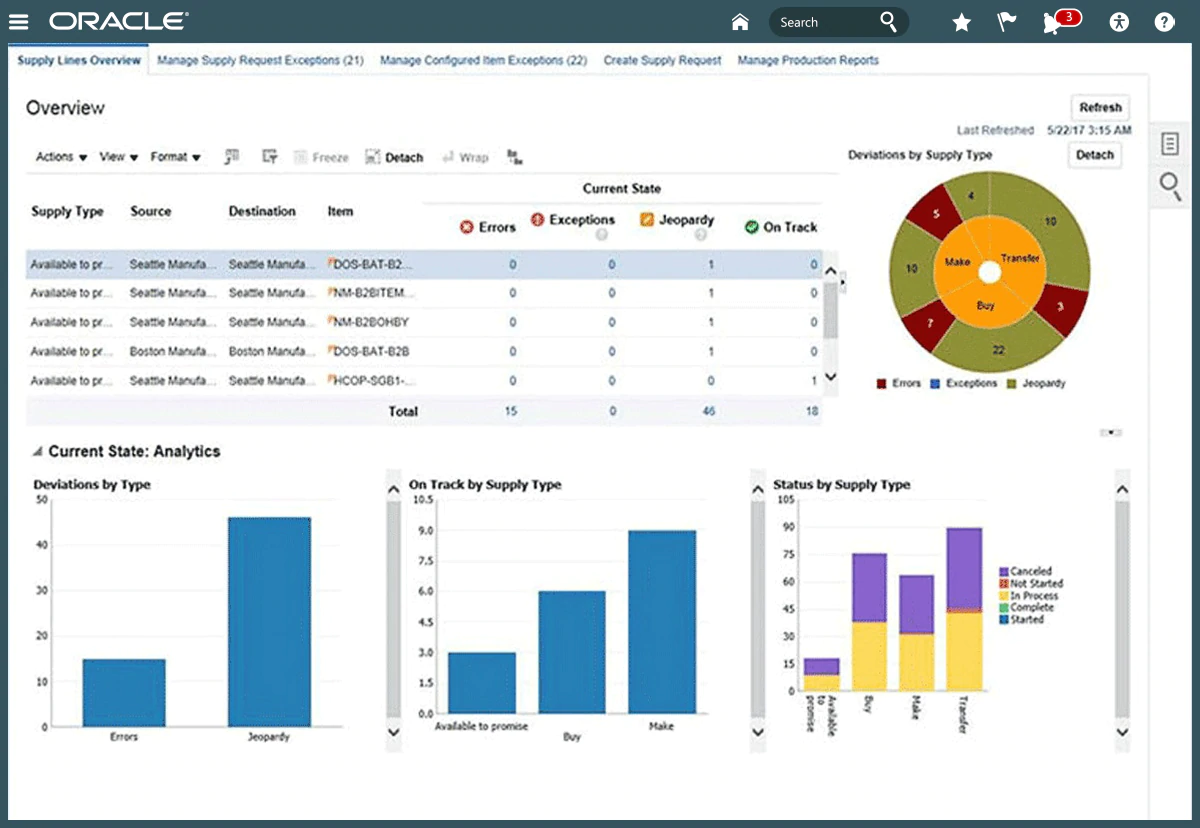
Task: Open Favorites star icon
Action: click(961, 22)
